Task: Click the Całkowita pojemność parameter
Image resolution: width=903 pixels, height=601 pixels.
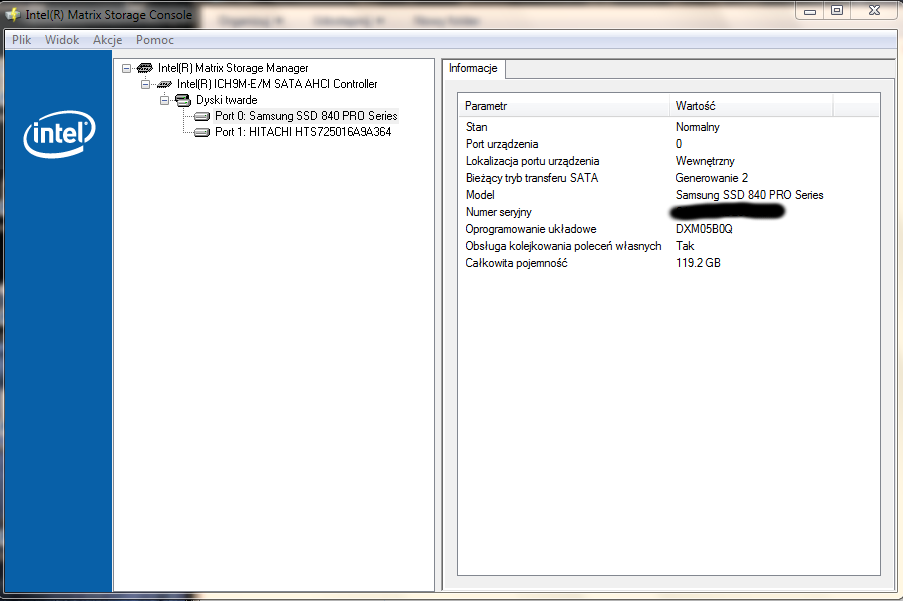Action: 516,263
